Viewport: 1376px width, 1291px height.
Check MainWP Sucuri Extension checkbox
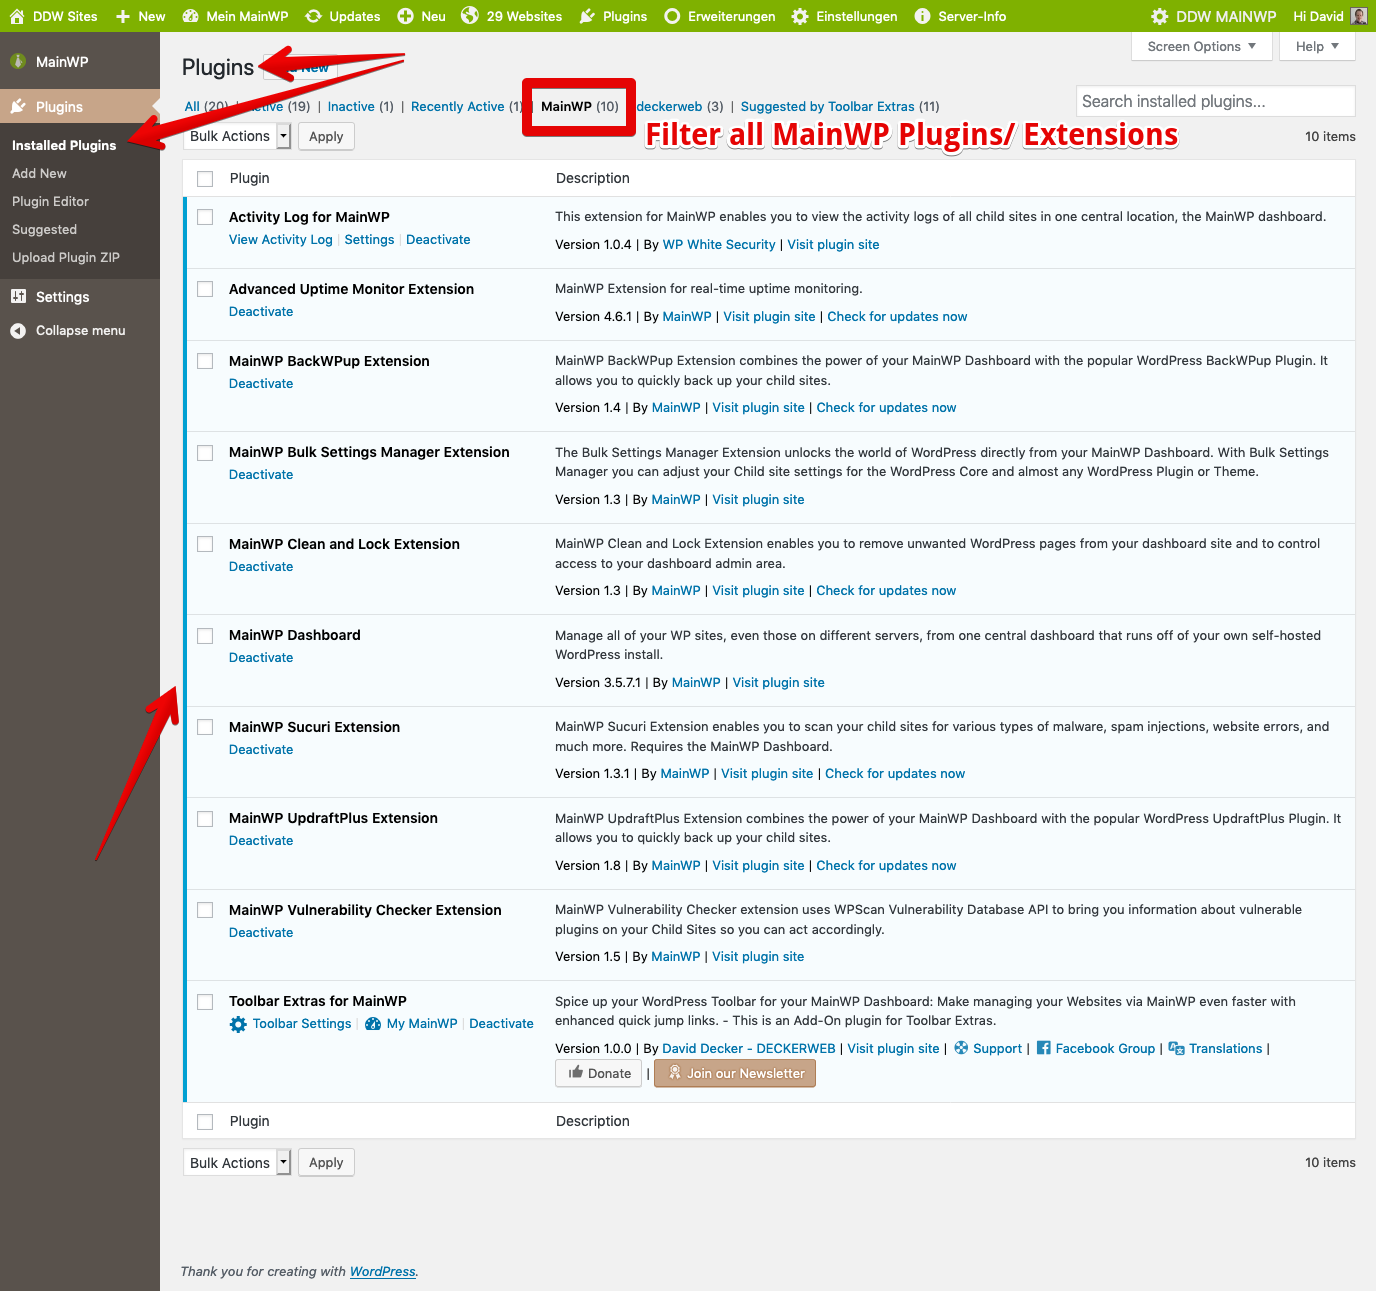coord(205,727)
